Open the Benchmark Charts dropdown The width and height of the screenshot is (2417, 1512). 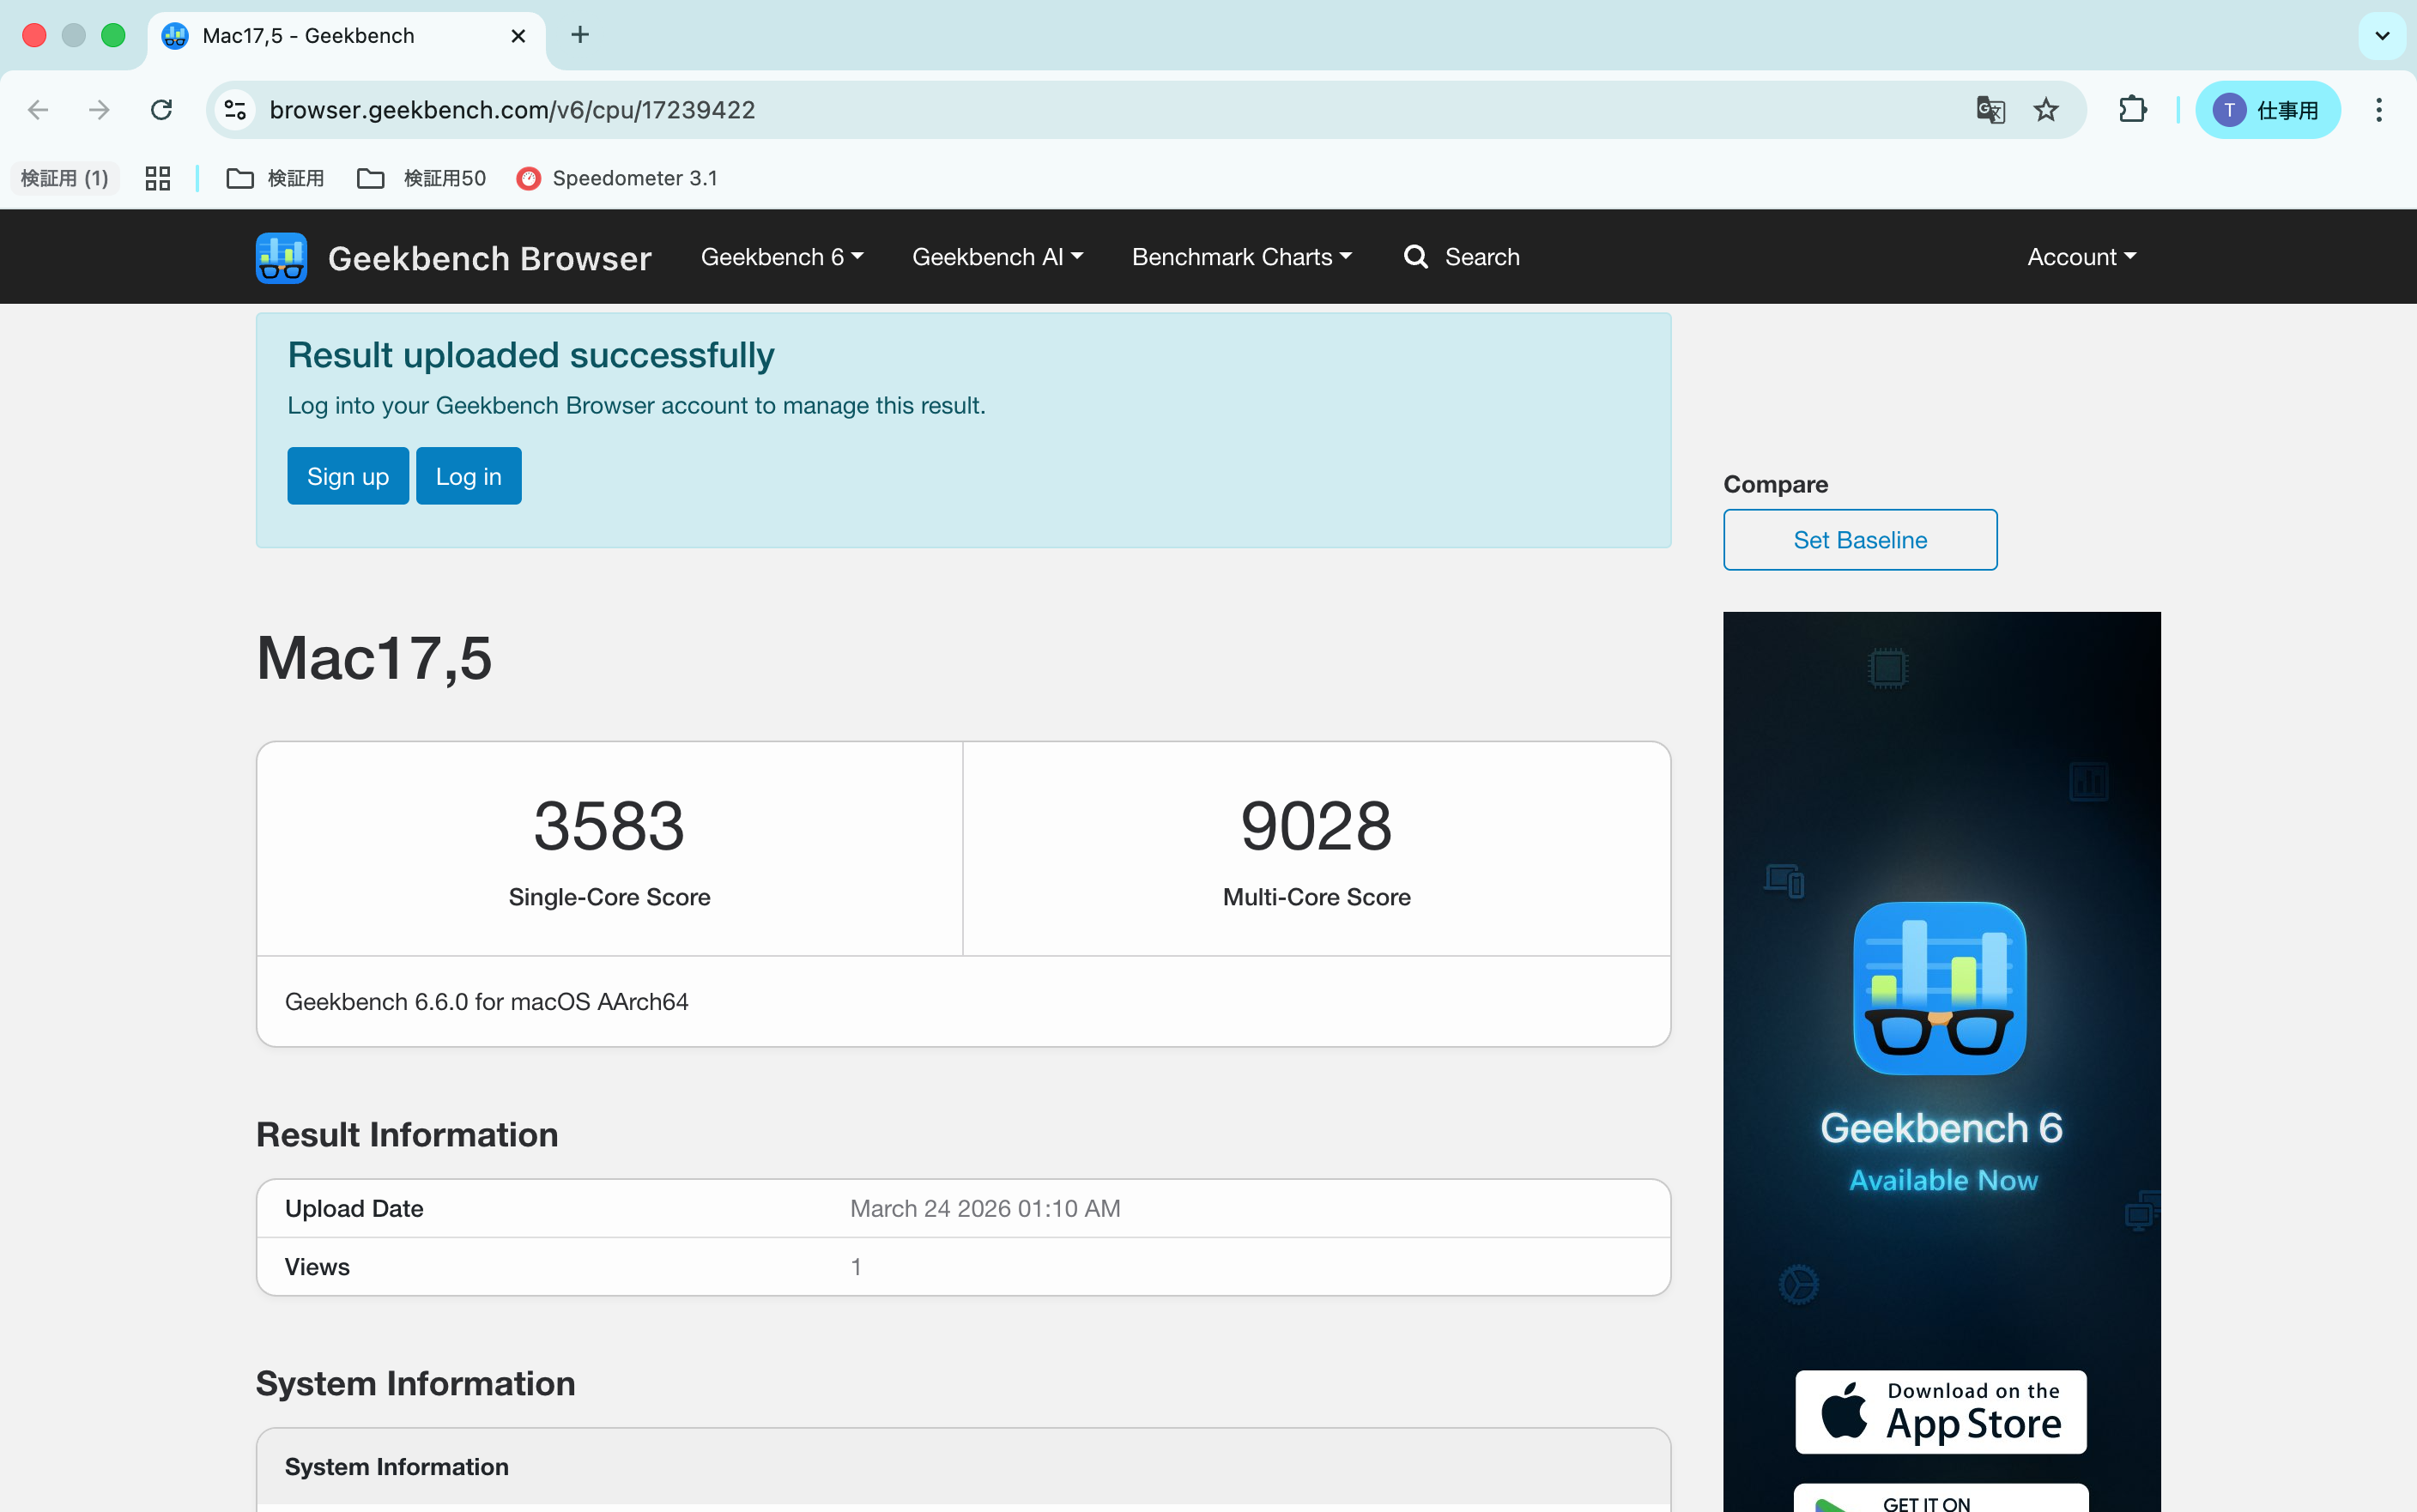pos(1241,257)
